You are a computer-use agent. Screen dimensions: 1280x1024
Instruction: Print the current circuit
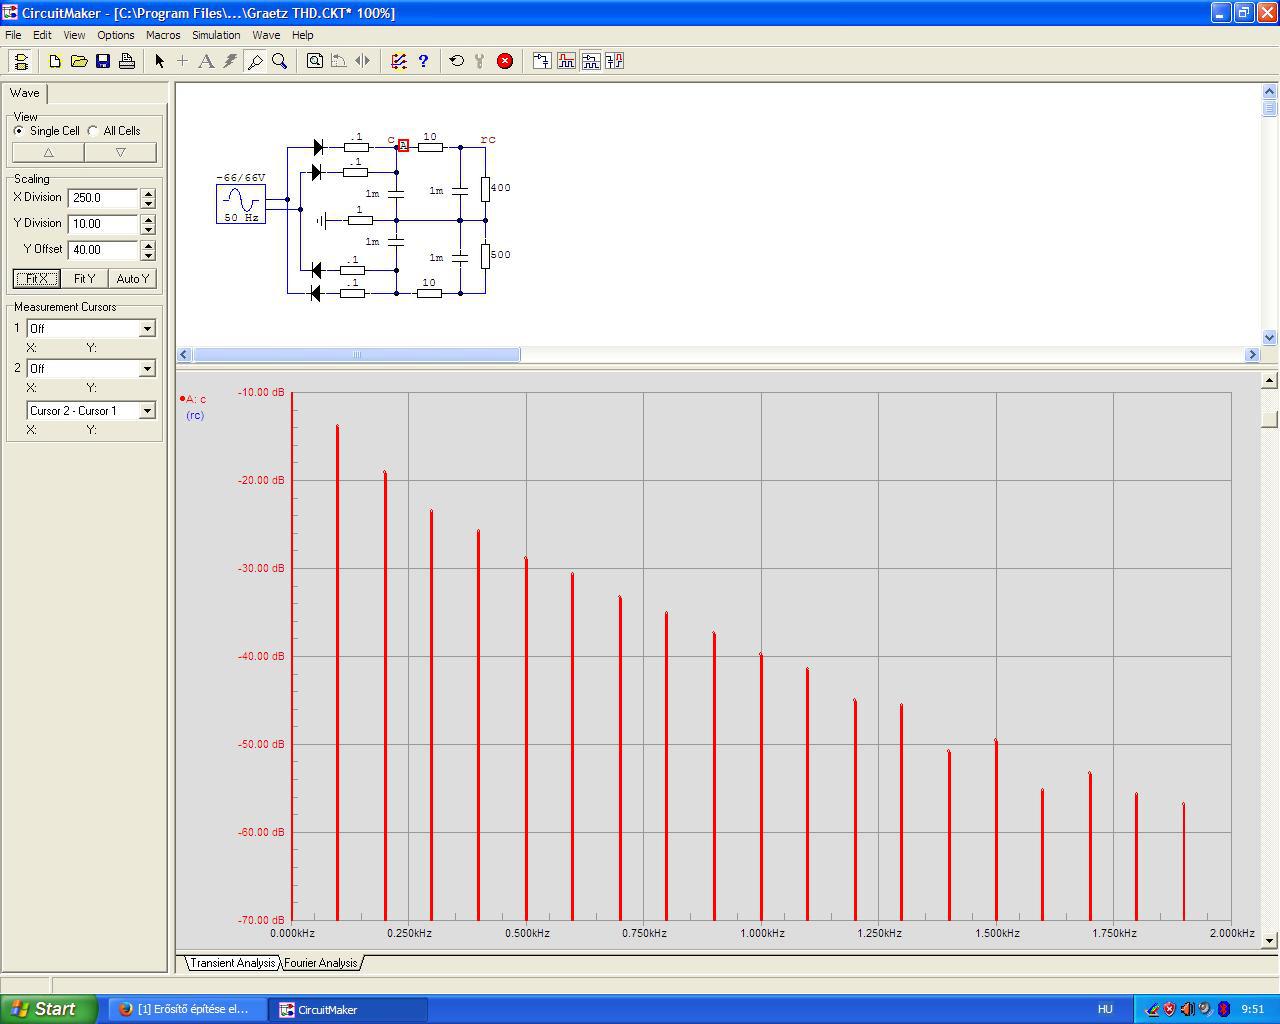click(127, 61)
